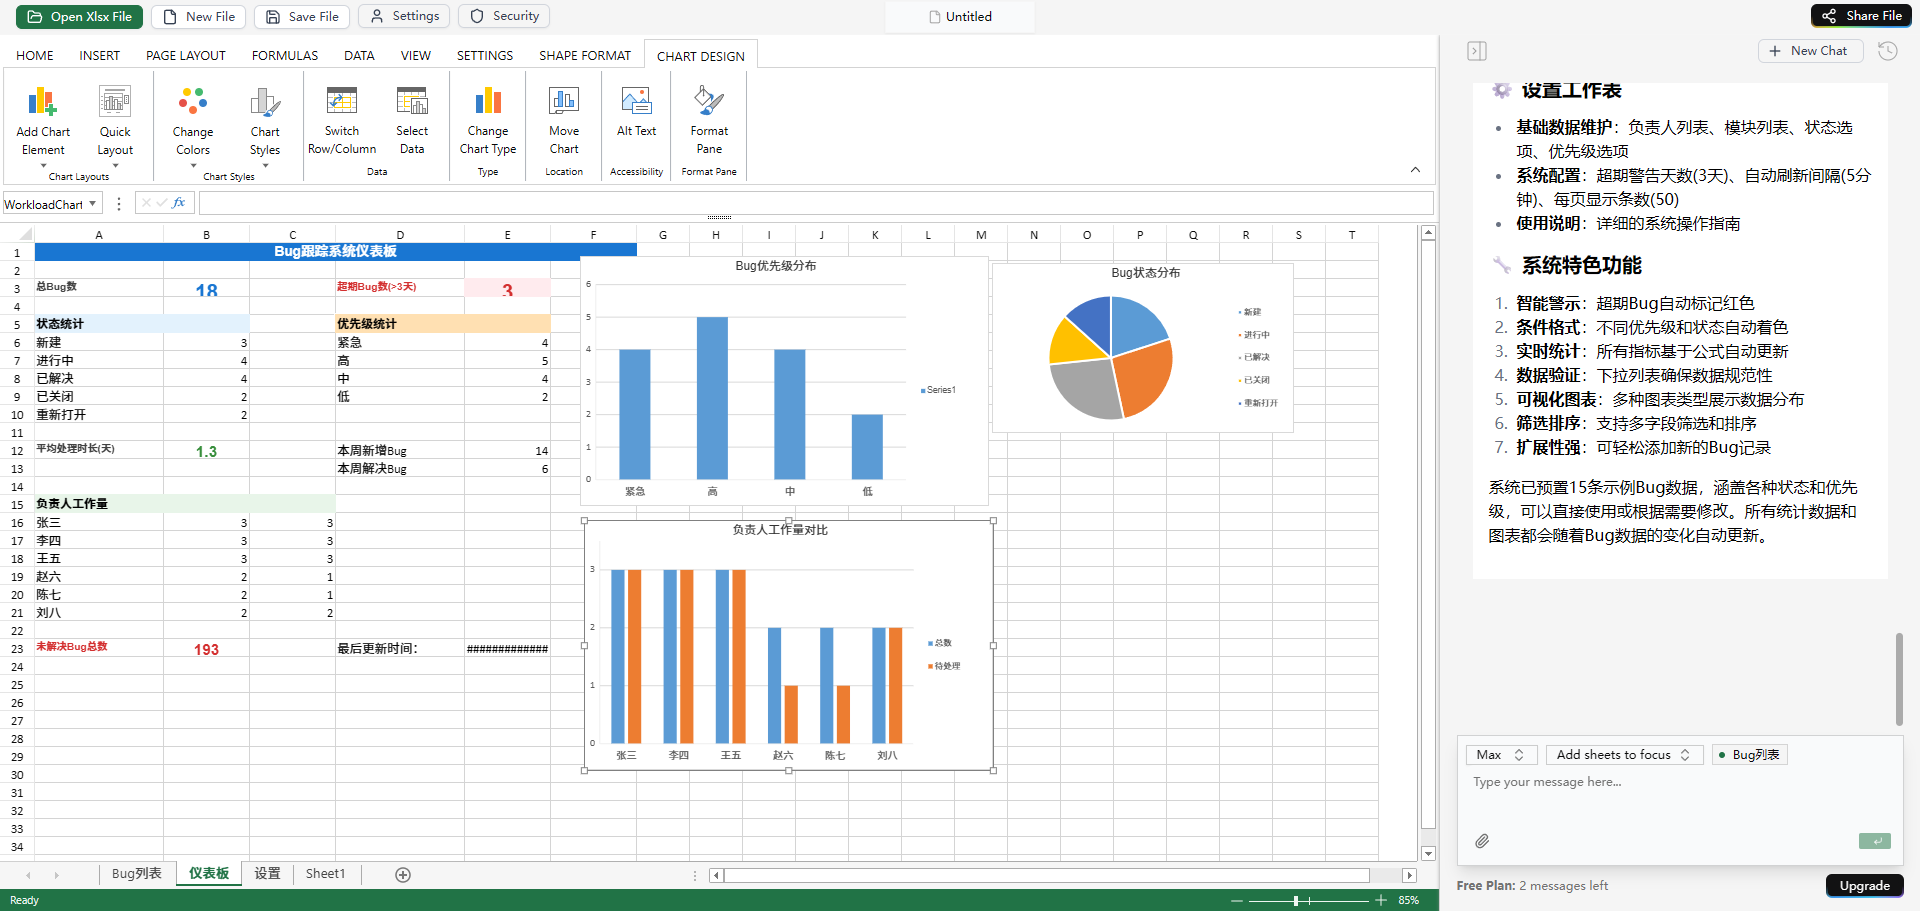Expand Change Colors dropdown arrow
Screen dimensions: 1920x911
click(x=192, y=166)
